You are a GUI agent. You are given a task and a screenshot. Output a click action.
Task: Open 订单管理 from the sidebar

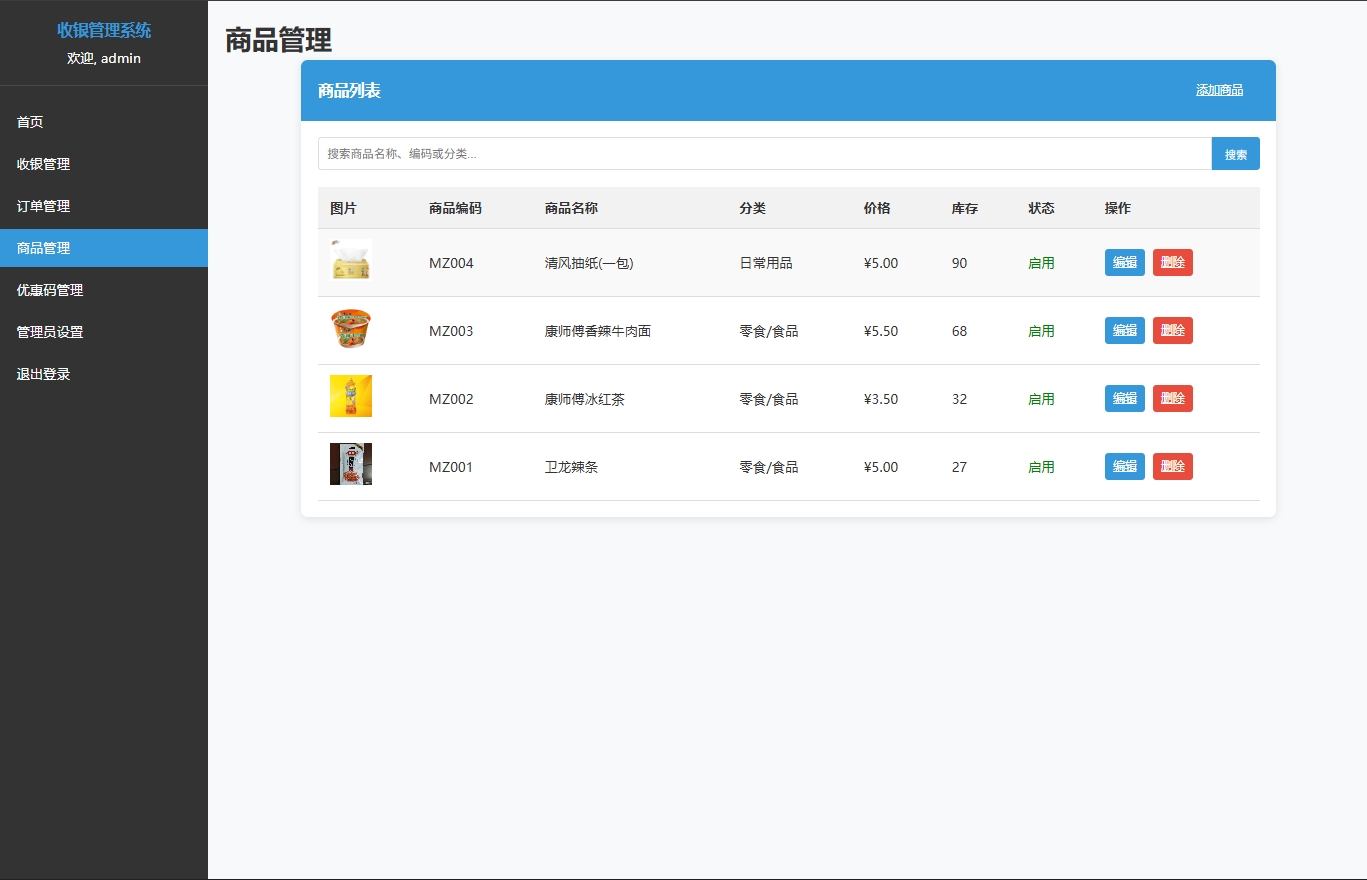(x=104, y=206)
